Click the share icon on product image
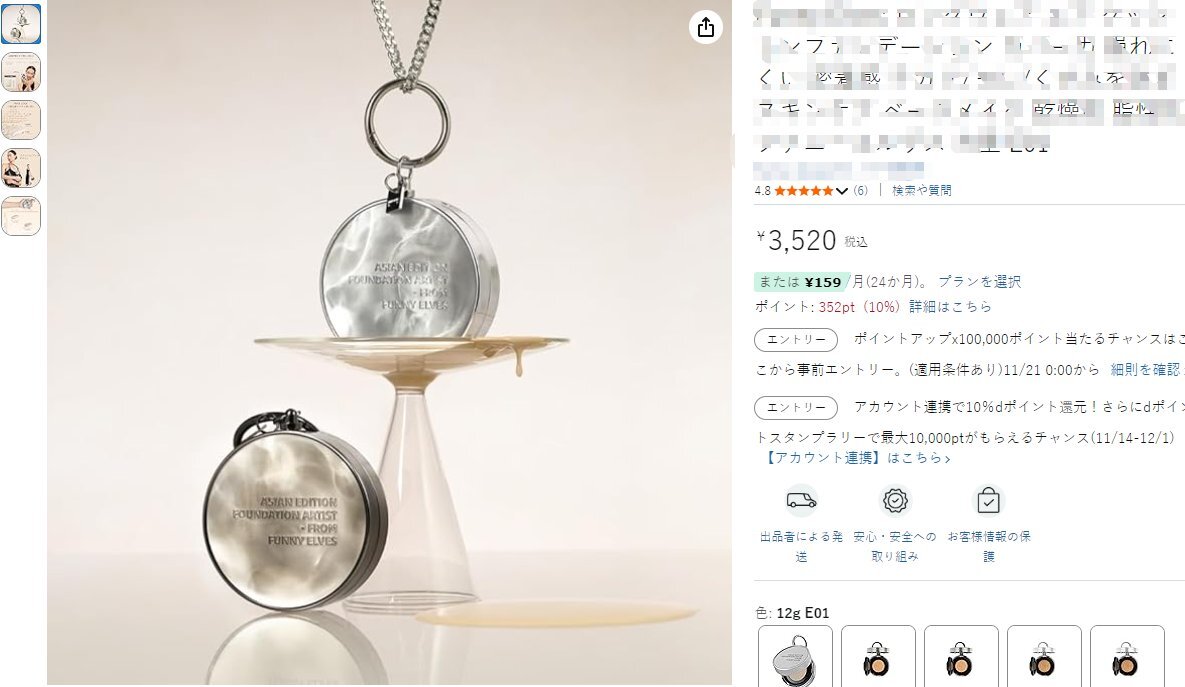The width and height of the screenshot is (1185, 687). tap(705, 28)
